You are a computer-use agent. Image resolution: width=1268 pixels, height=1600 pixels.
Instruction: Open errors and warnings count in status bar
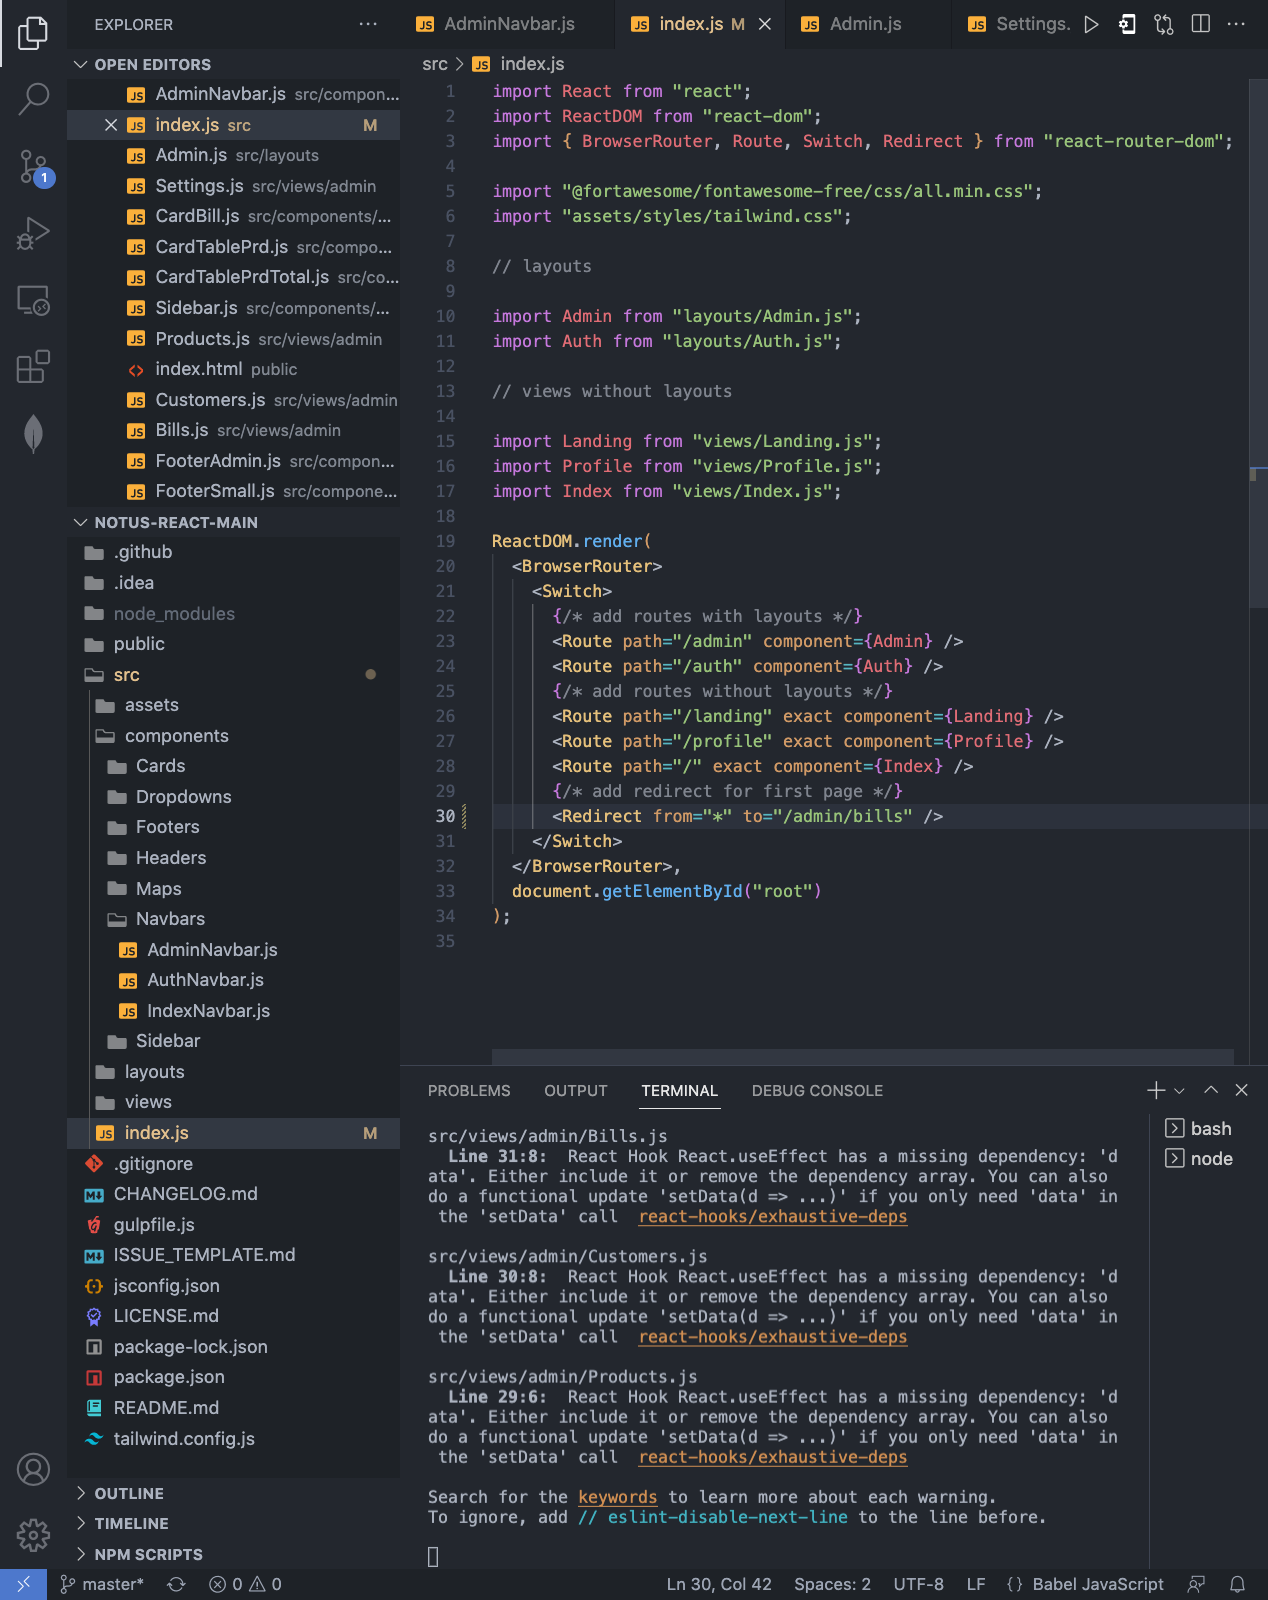coord(245,1584)
